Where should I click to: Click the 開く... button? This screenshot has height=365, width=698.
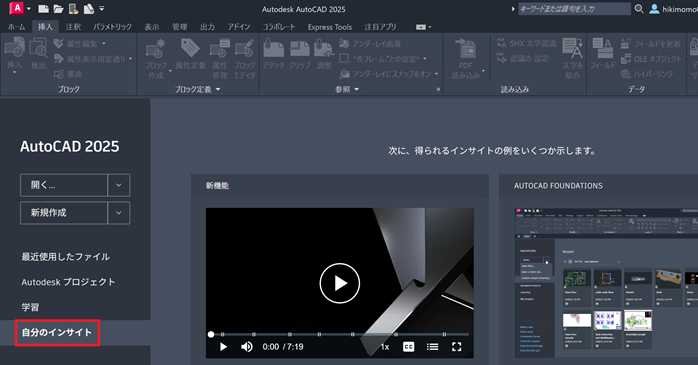click(x=64, y=185)
